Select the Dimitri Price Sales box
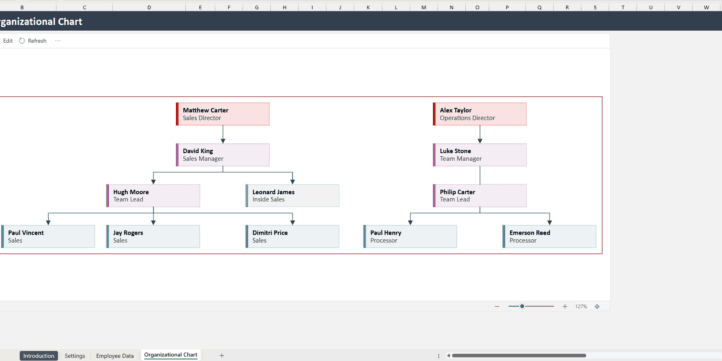Screen dimensions: 722x361 point(292,237)
